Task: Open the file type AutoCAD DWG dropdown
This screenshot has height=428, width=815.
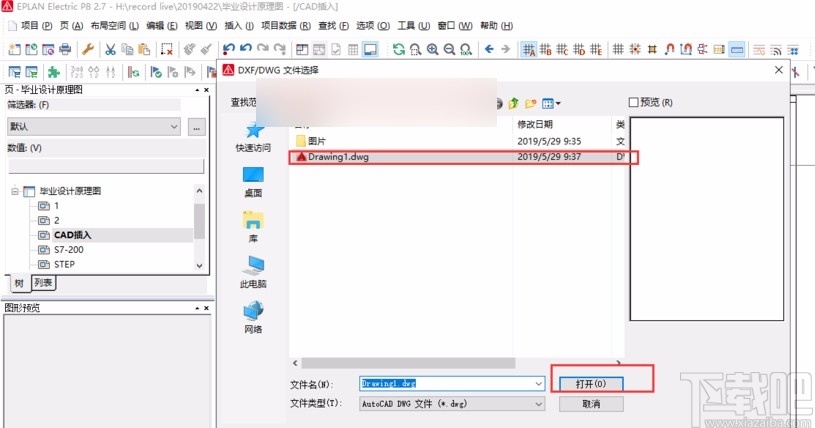Action: [x=538, y=404]
